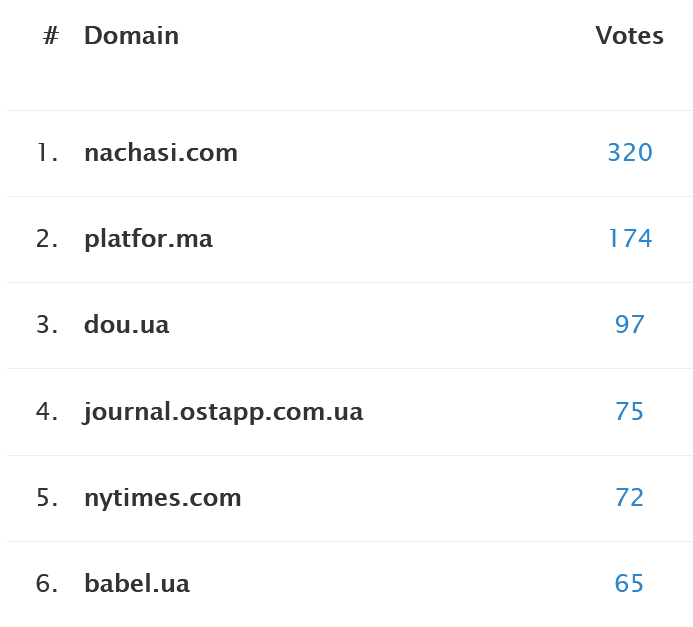Click the dou.ua domain entry
The width and height of the screenshot is (693, 627).
point(126,325)
